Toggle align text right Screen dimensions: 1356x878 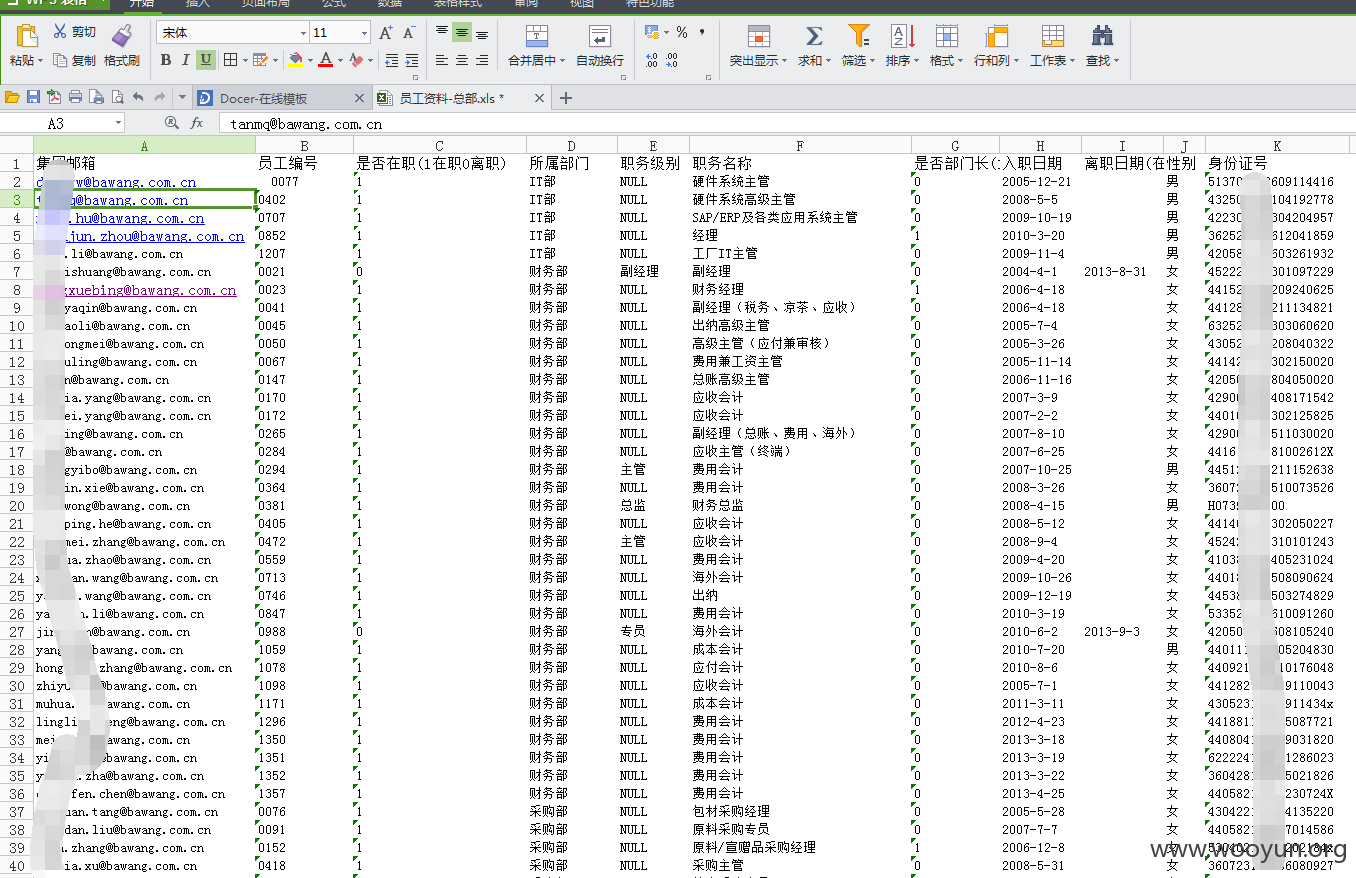[x=481, y=61]
